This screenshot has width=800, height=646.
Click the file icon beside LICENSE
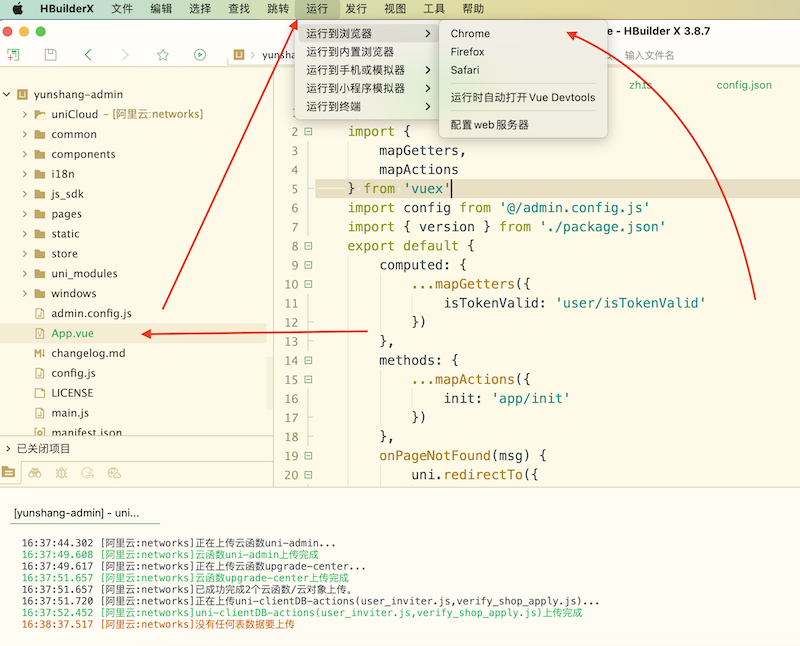click(40, 393)
